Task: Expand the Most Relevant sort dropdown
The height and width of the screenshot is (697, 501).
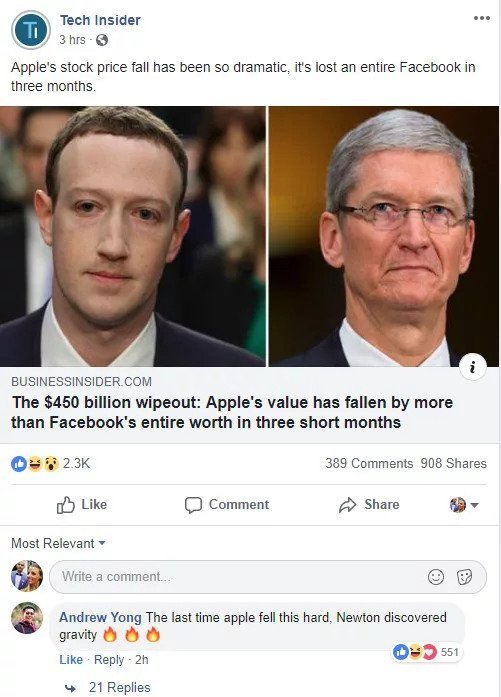Action: click(x=58, y=543)
